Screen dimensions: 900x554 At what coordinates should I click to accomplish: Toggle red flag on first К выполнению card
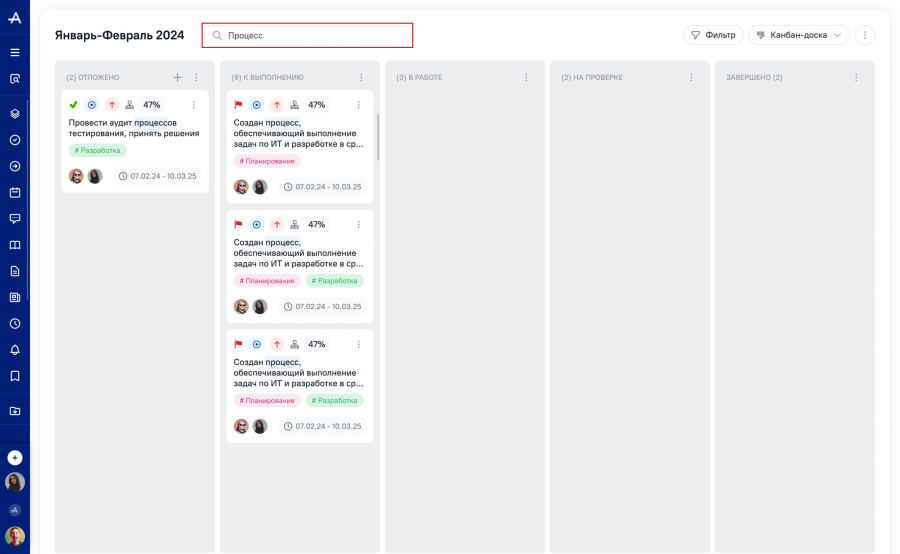coord(238,104)
